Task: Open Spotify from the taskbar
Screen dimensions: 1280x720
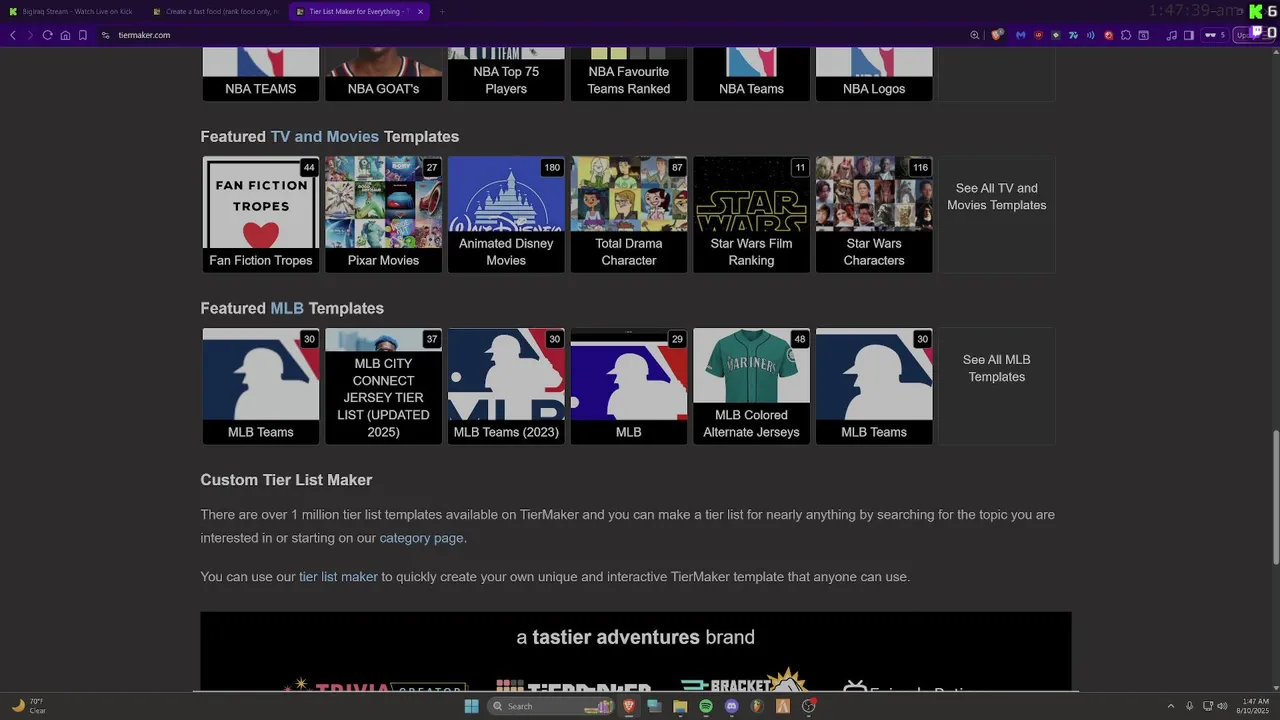Action: pyautogui.click(x=706, y=706)
